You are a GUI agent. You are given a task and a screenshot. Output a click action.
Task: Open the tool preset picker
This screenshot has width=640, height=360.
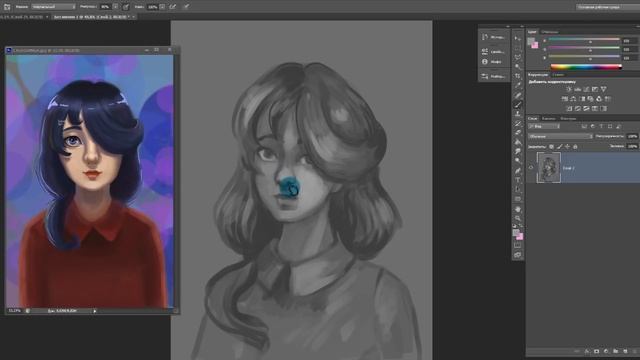[7, 7]
